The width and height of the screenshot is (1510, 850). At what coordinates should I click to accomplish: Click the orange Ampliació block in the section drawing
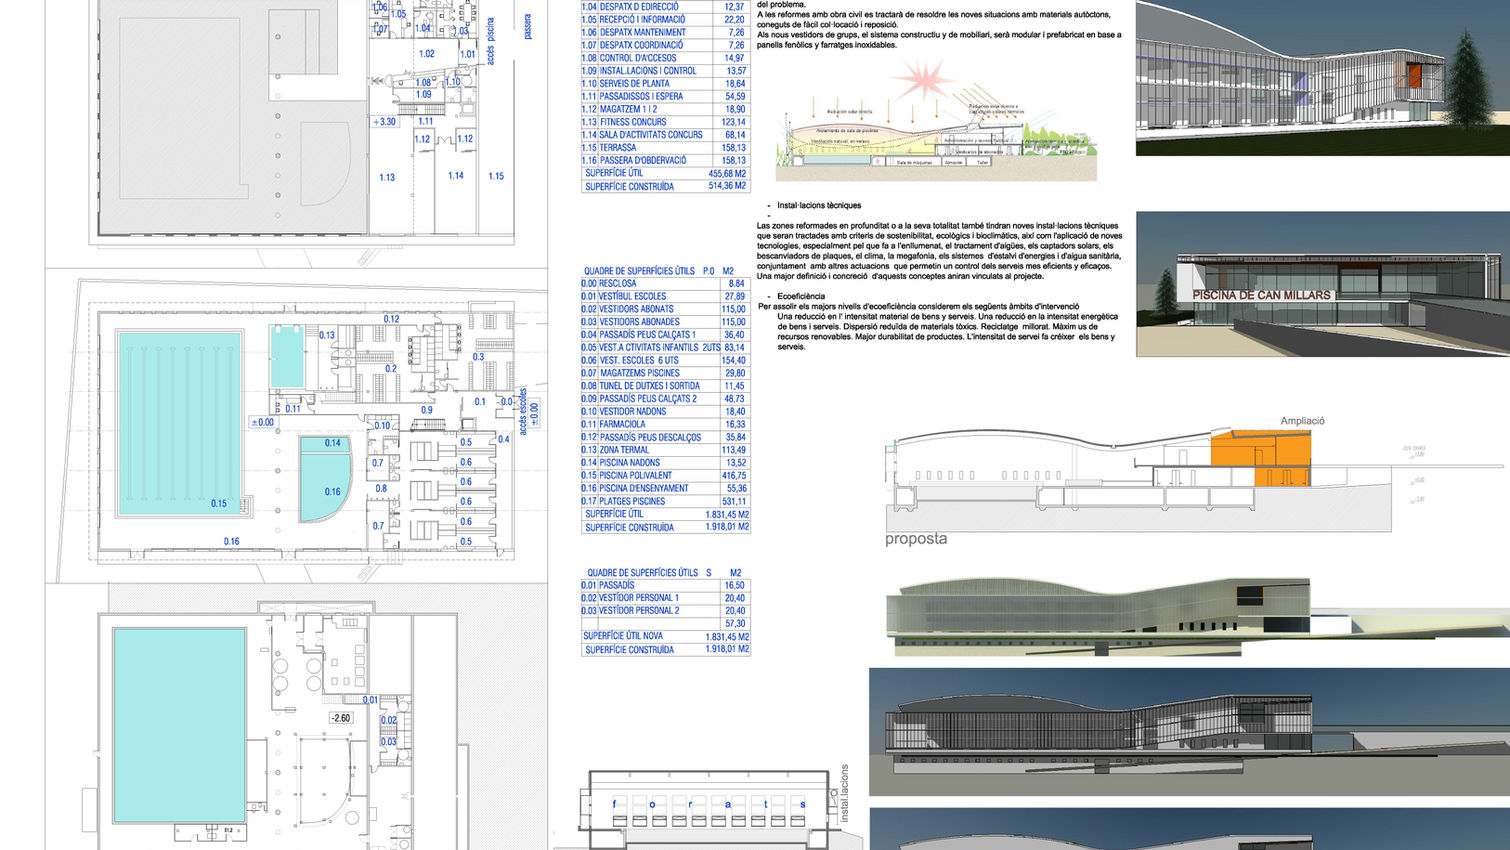tap(1259, 459)
